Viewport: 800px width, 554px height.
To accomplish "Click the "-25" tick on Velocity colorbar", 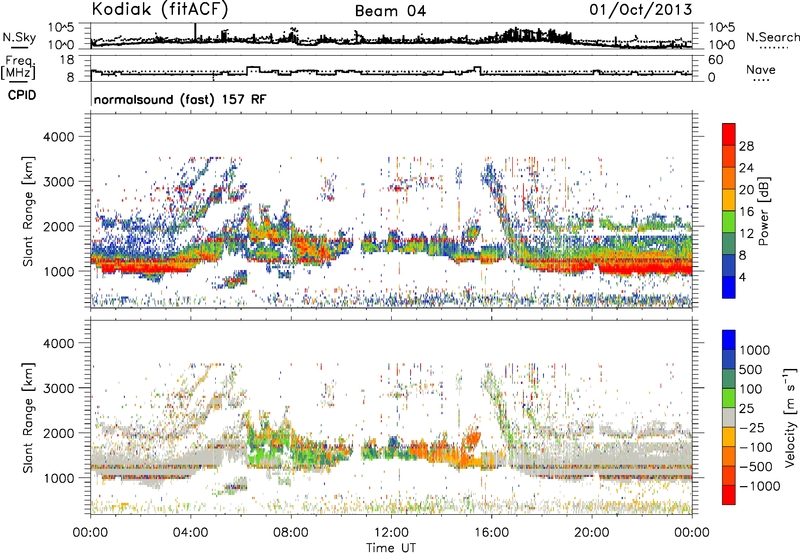I will [751, 427].
